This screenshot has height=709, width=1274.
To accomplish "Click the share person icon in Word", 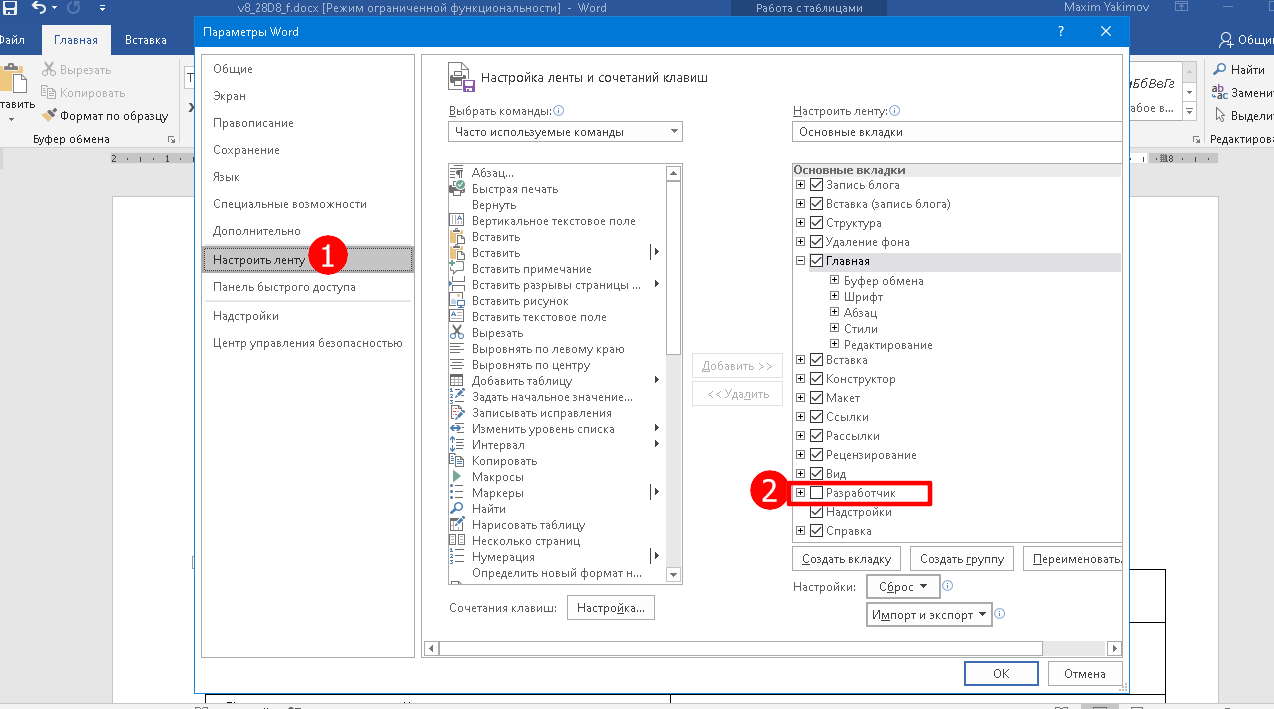I will [x=1226, y=41].
